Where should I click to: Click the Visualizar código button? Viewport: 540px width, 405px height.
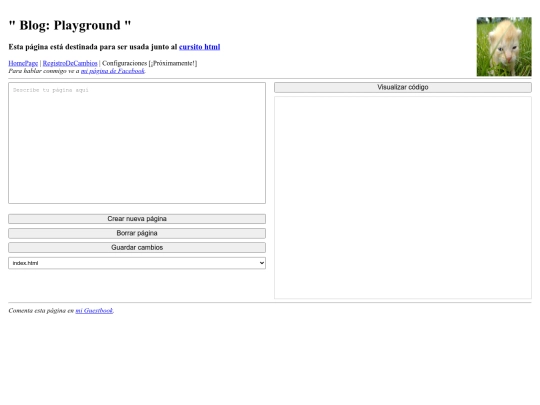[403, 87]
